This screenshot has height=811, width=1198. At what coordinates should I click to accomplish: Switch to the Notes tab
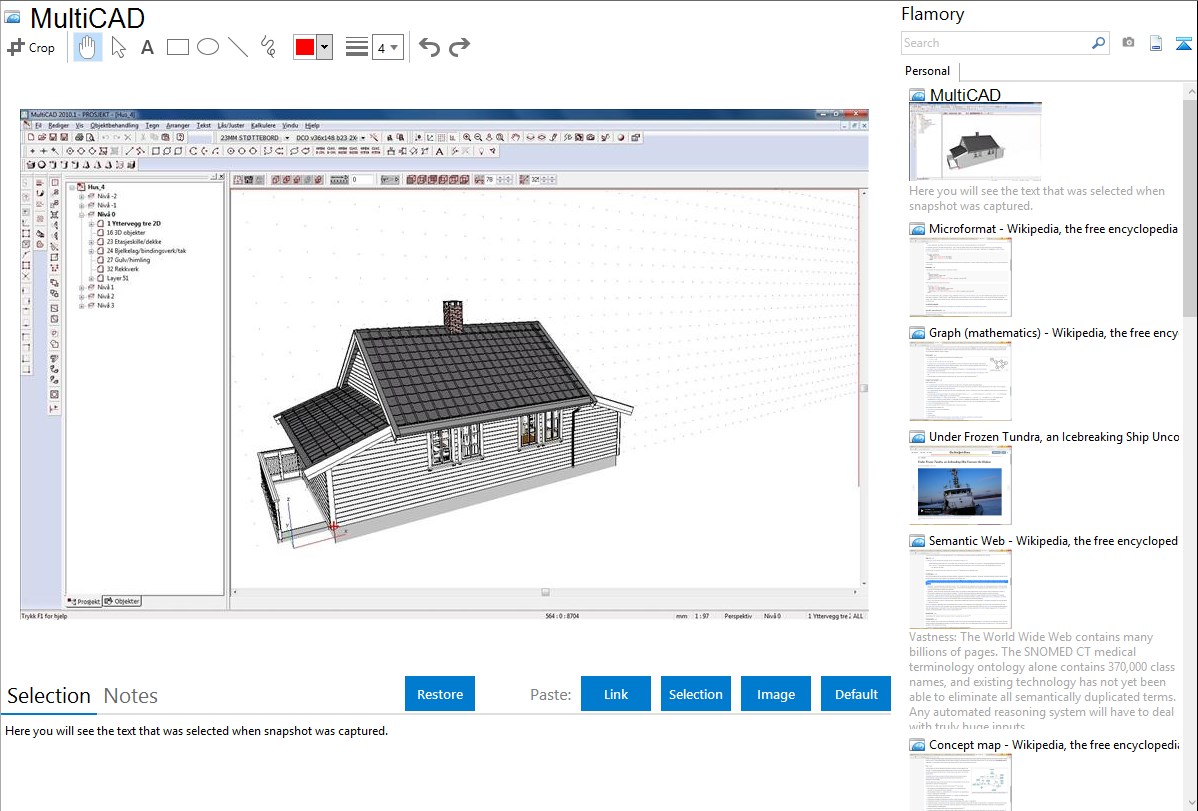pos(131,696)
